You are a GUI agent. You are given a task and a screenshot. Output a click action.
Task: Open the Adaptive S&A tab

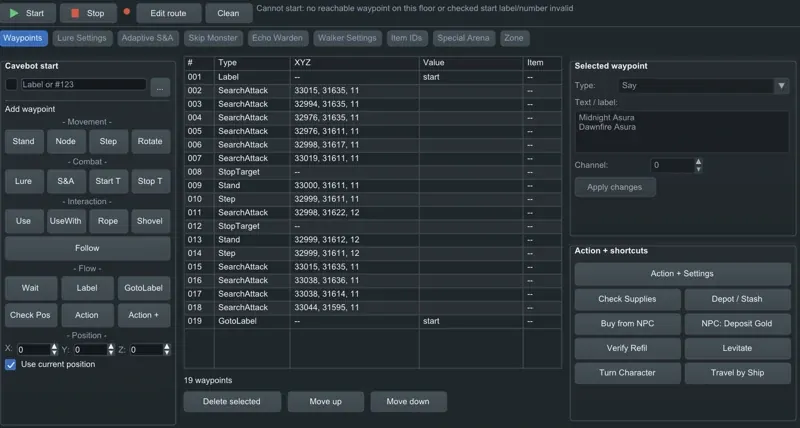[147, 38]
